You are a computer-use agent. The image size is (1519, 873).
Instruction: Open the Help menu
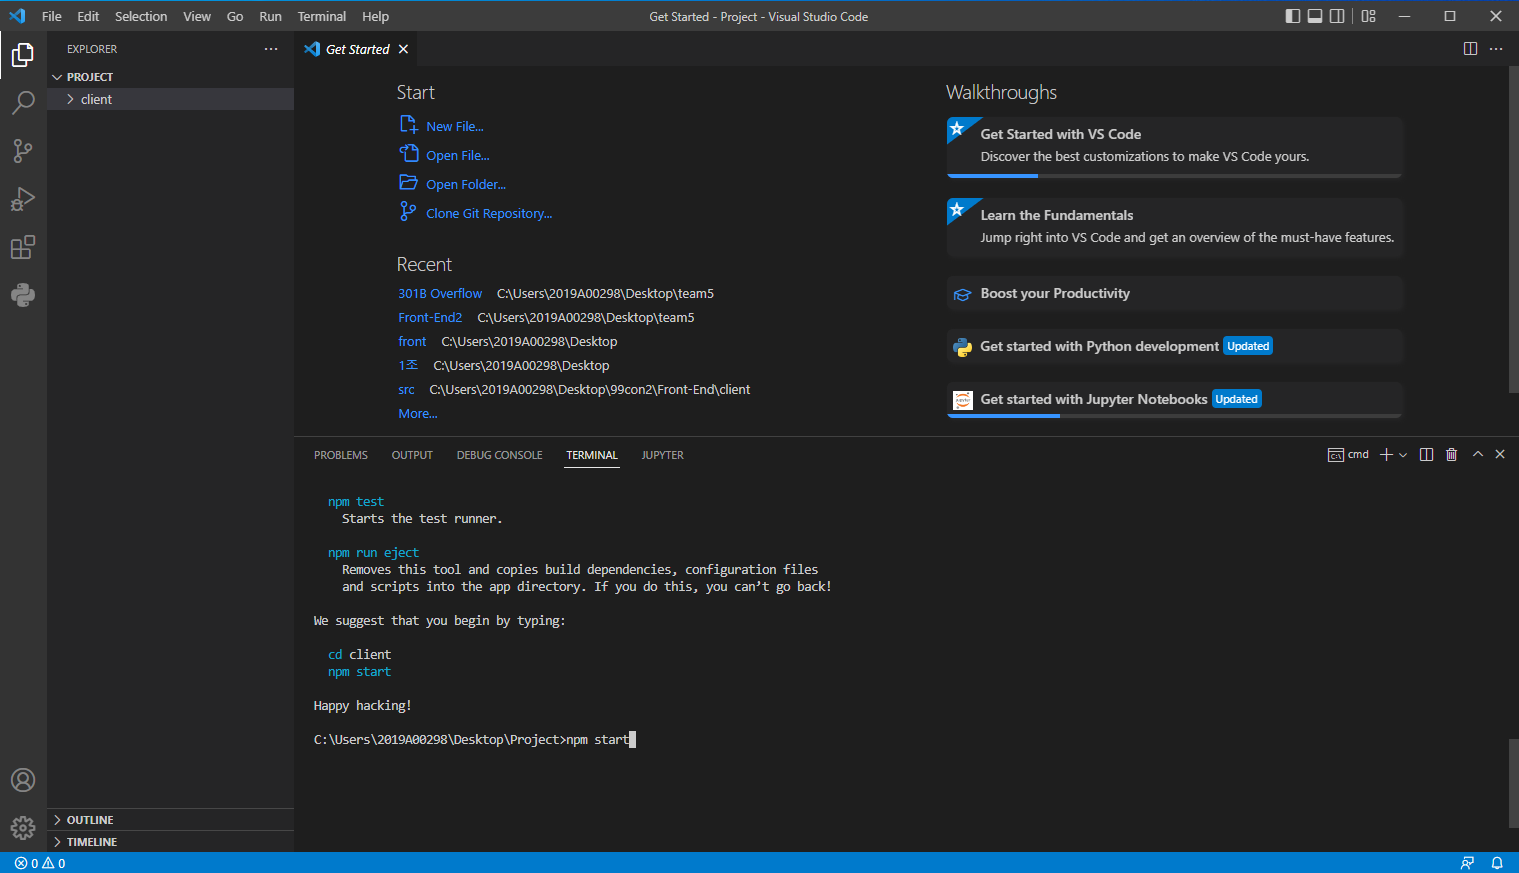click(376, 16)
